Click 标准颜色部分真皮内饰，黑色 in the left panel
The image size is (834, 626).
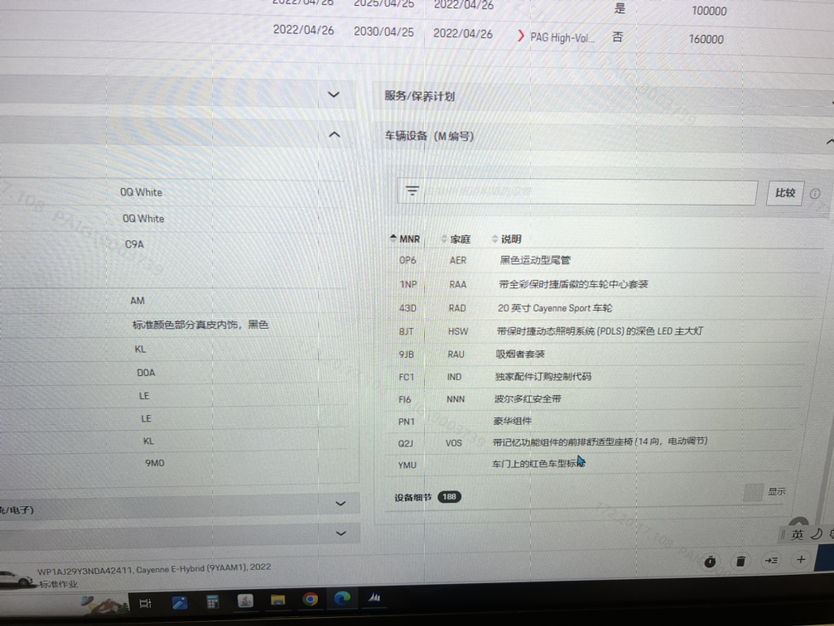(200, 324)
